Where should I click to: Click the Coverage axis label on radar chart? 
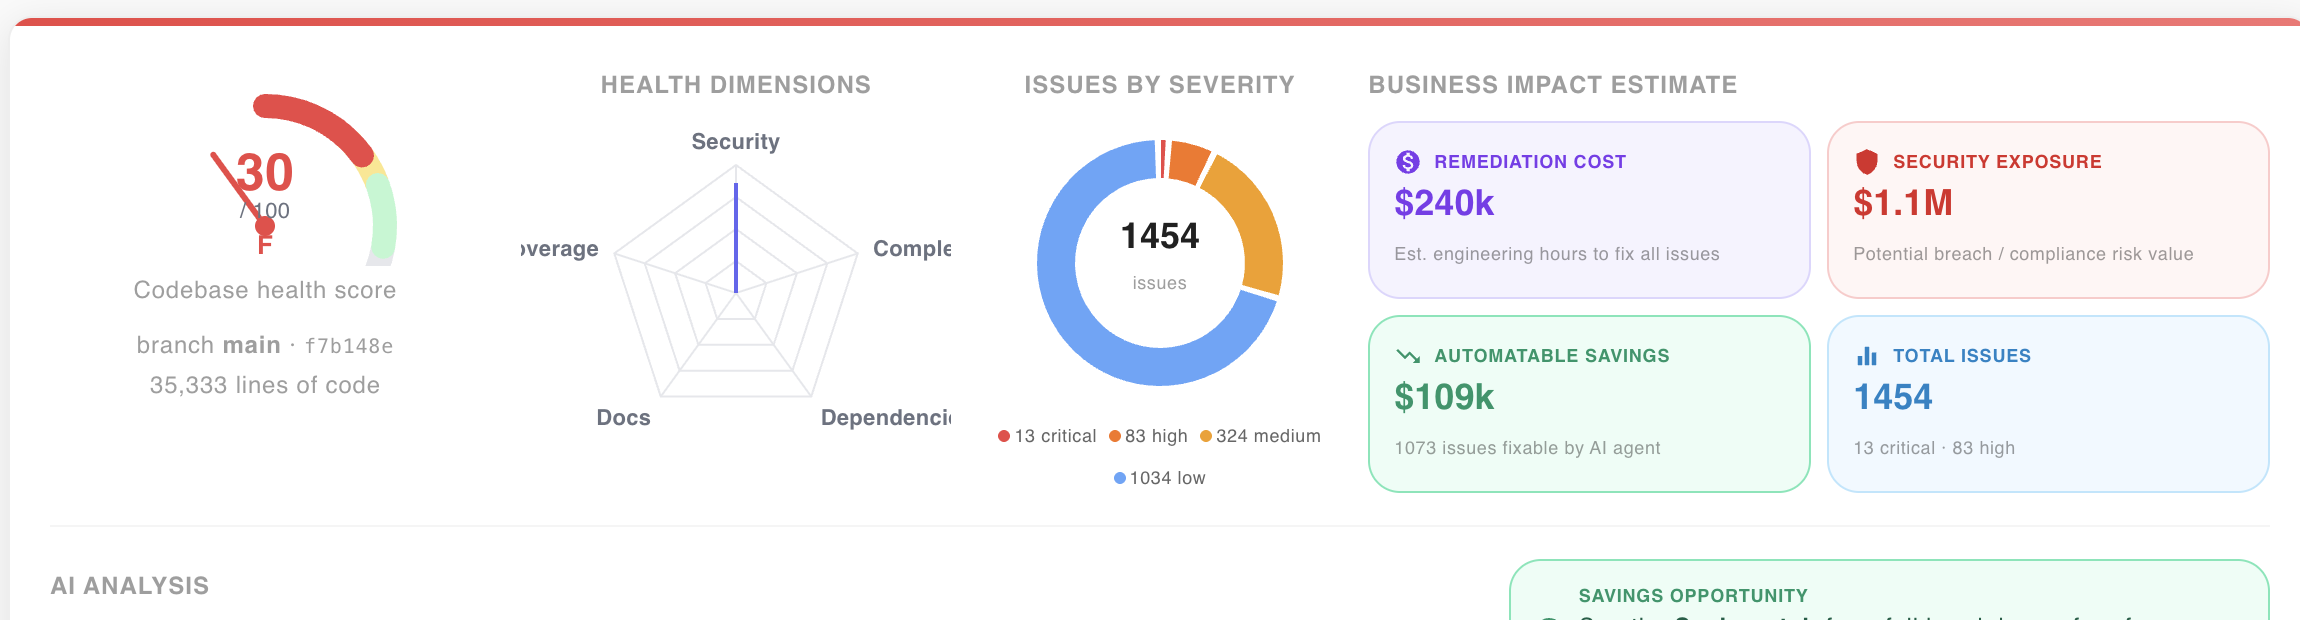click(x=560, y=249)
